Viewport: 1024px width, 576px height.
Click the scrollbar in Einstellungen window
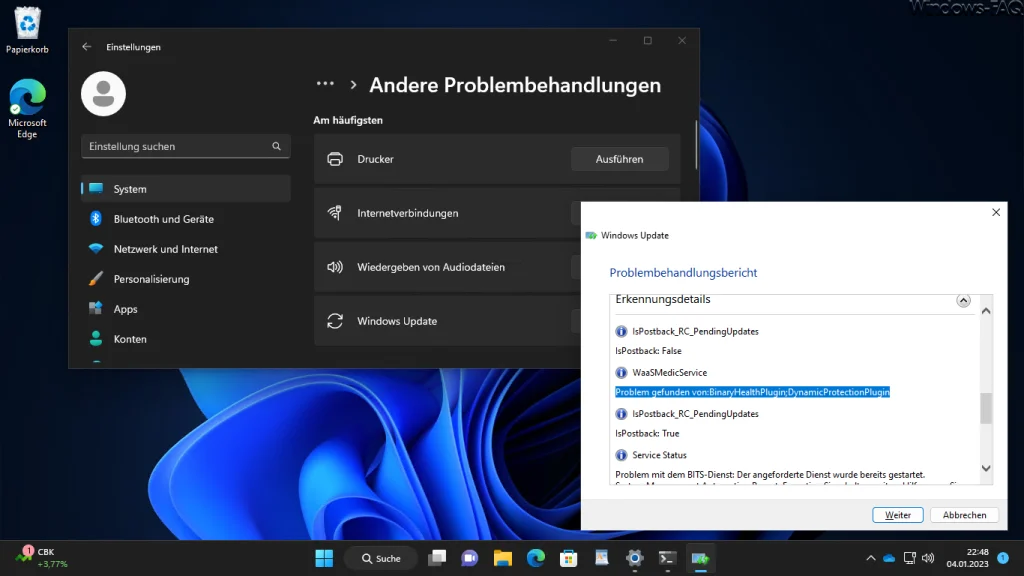click(696, 145)
